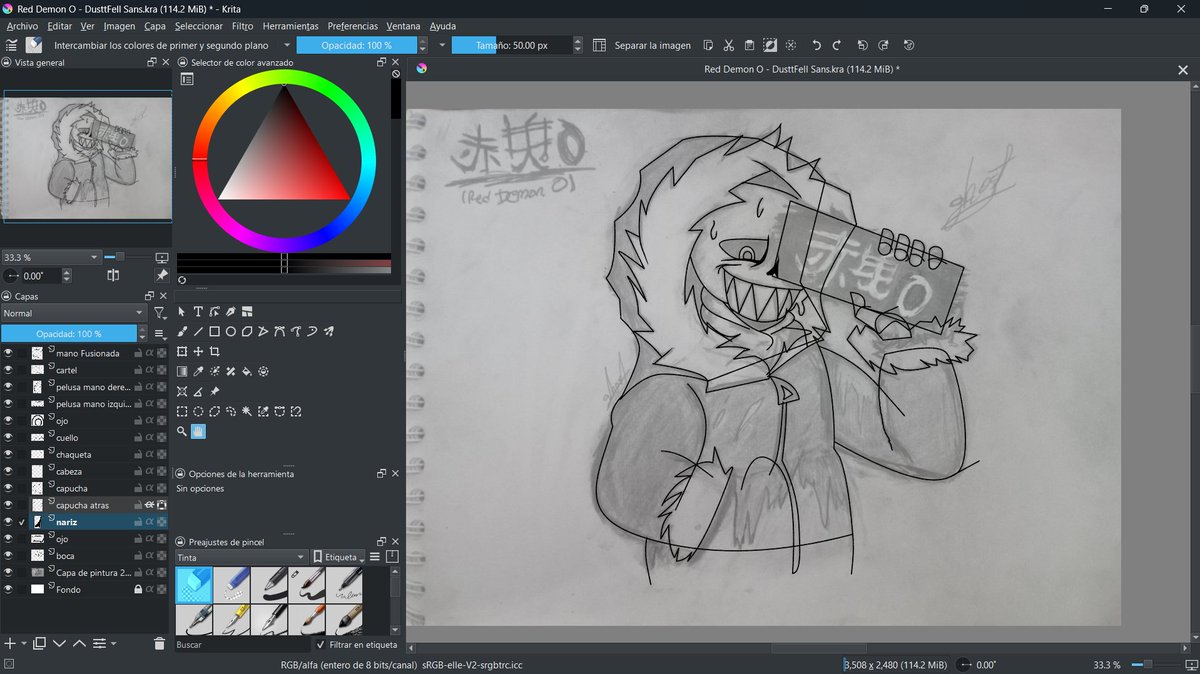Select the Ellipse tool
Screen dimensions: 1200x674
tap(230, 331)
